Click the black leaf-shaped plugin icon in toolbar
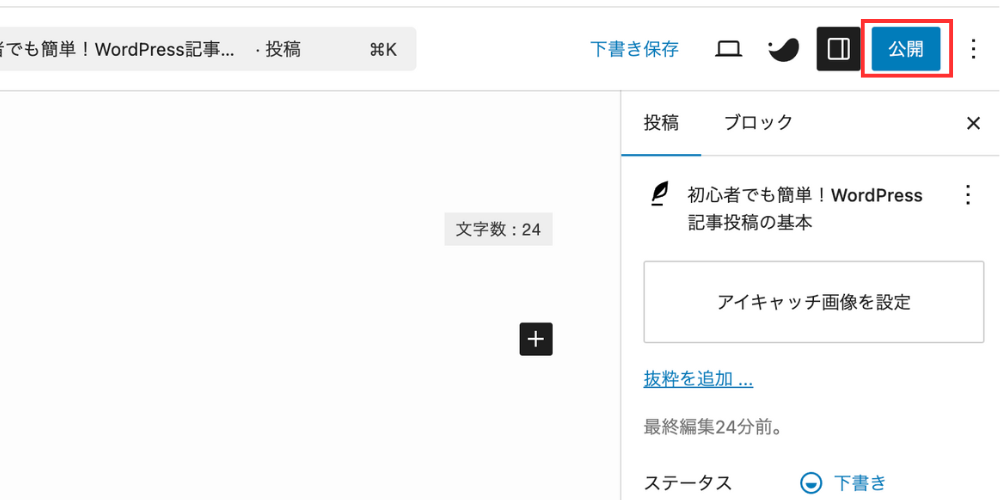Viewport: 1000px width, 500px height. pos(783,49)
